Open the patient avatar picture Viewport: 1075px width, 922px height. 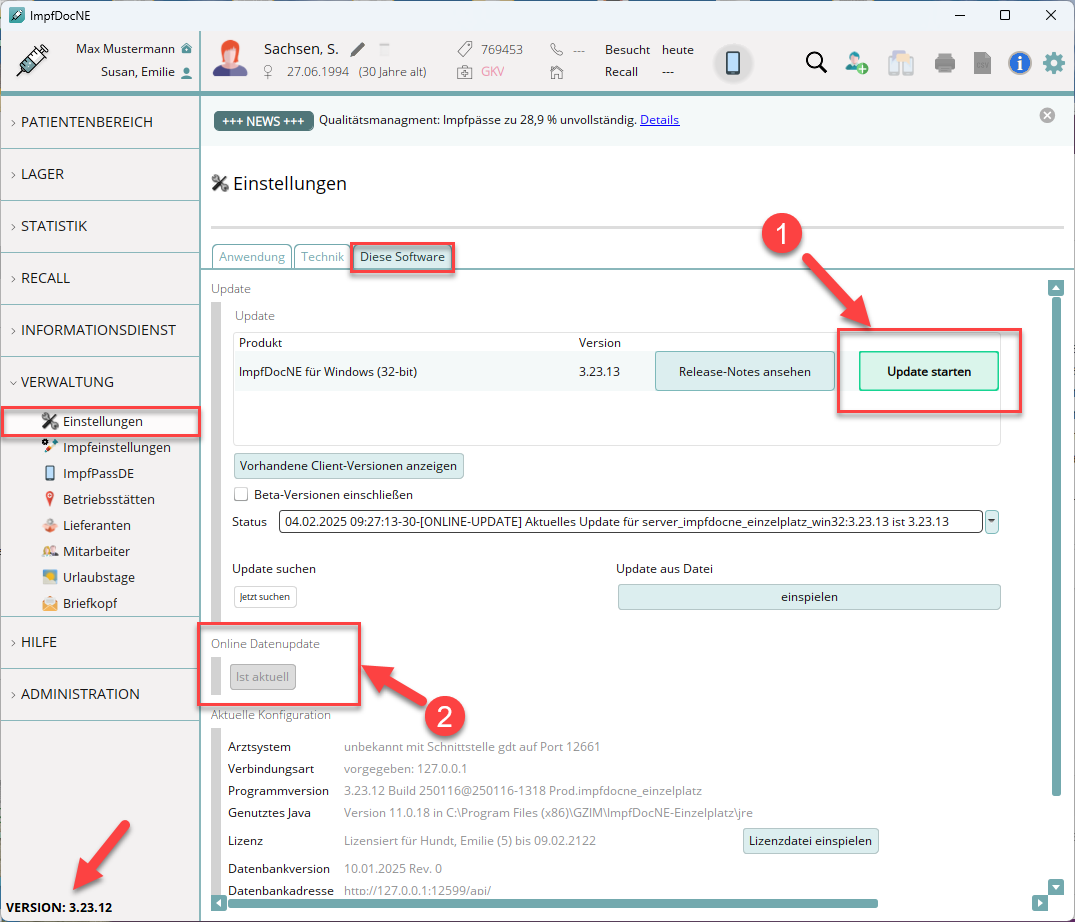click(230, 58)
